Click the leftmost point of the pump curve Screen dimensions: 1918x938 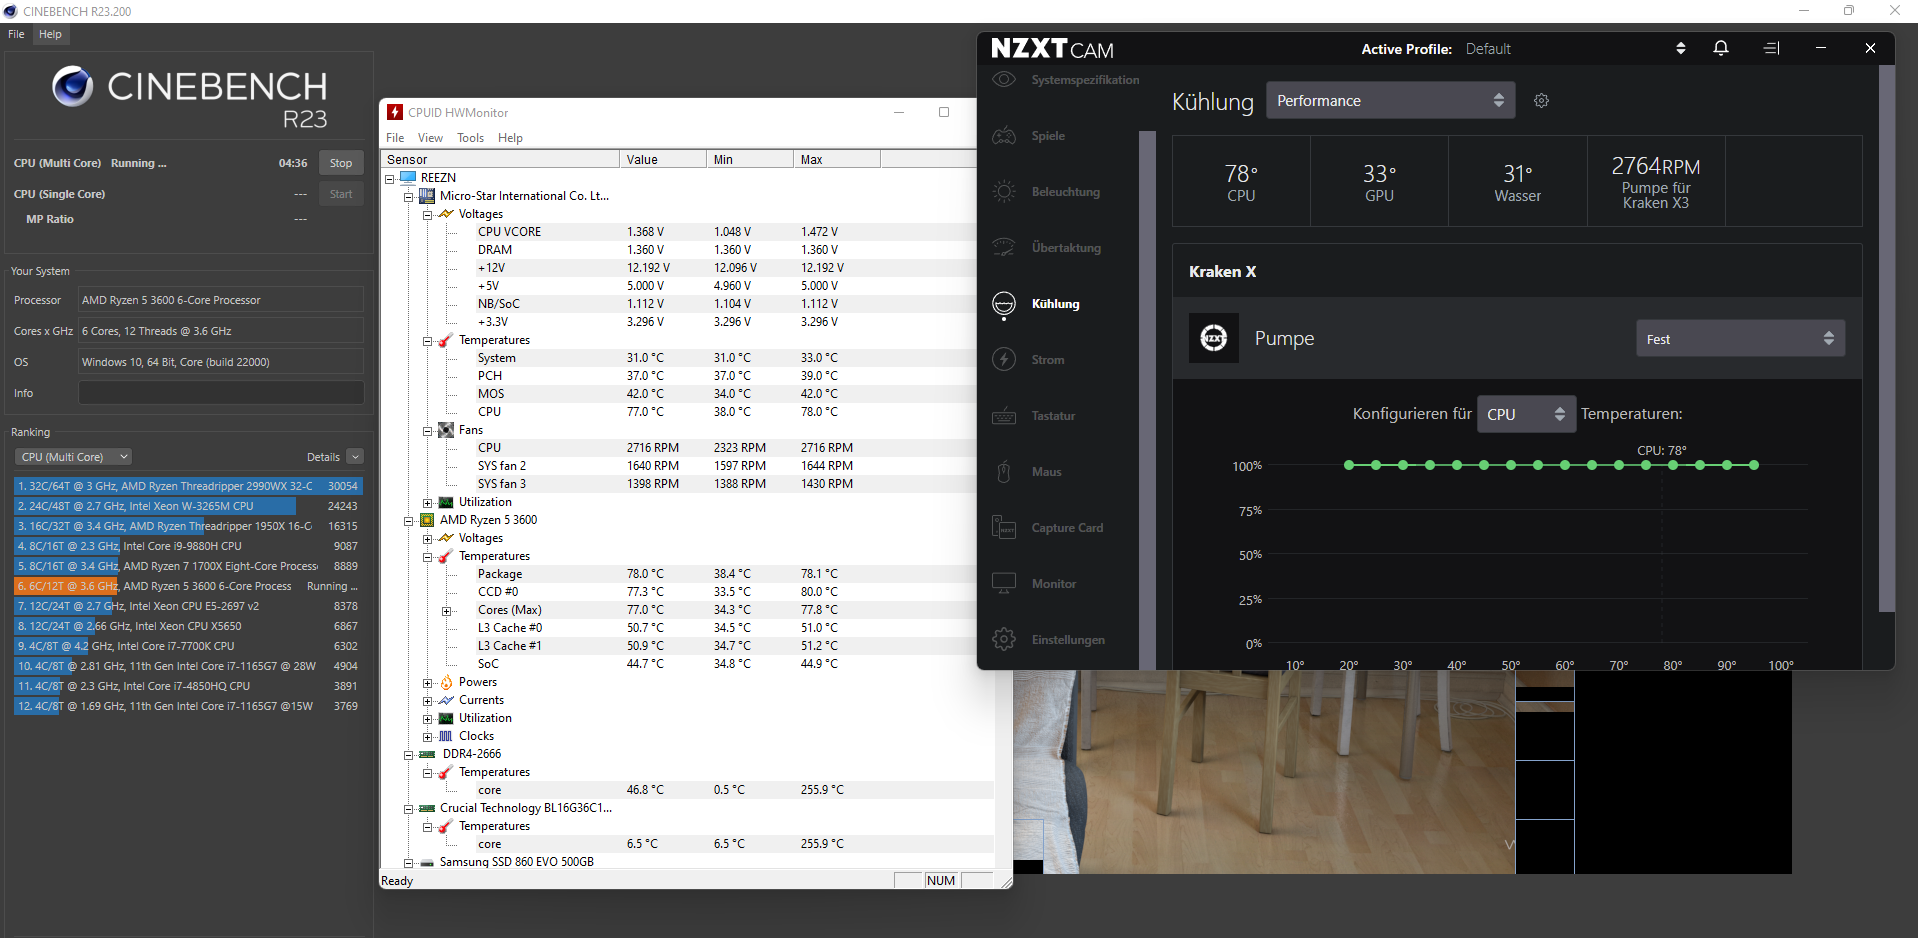[x=1349, y=465]
